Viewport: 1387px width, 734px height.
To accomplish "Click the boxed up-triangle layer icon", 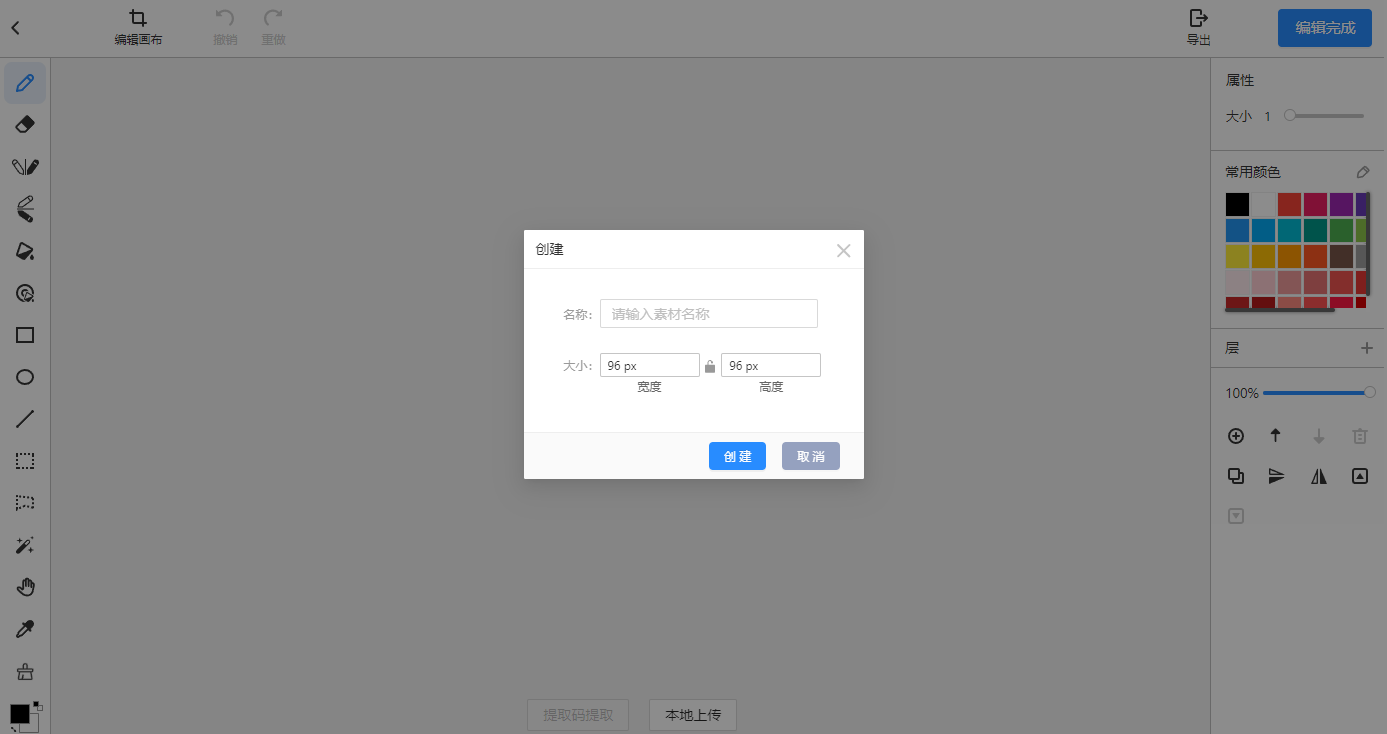I will tap(1360, 476).
